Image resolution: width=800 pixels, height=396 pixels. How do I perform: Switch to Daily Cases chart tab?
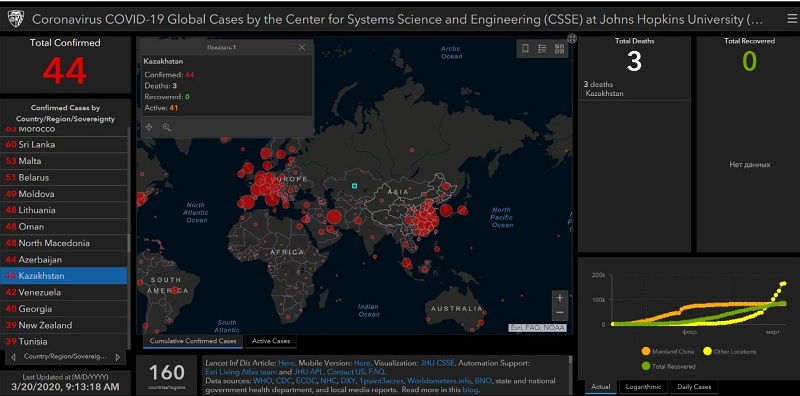click(694, 387)
